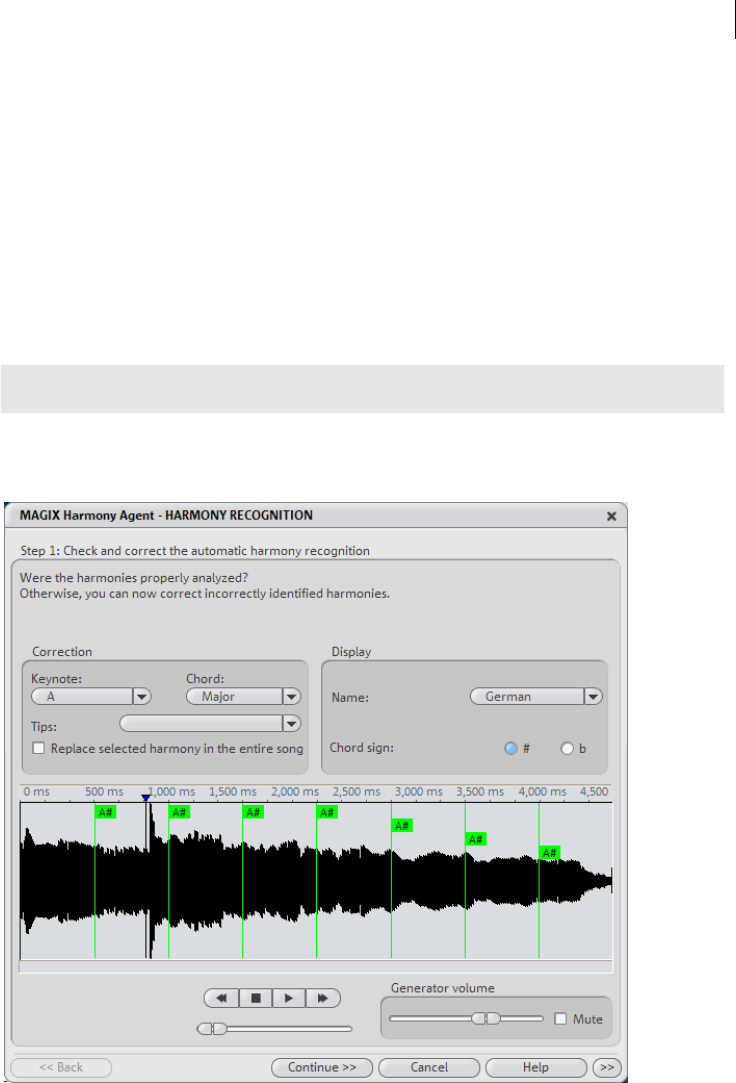
Task: Click the playback position slider handle
Action: (x=212, y=1029)
